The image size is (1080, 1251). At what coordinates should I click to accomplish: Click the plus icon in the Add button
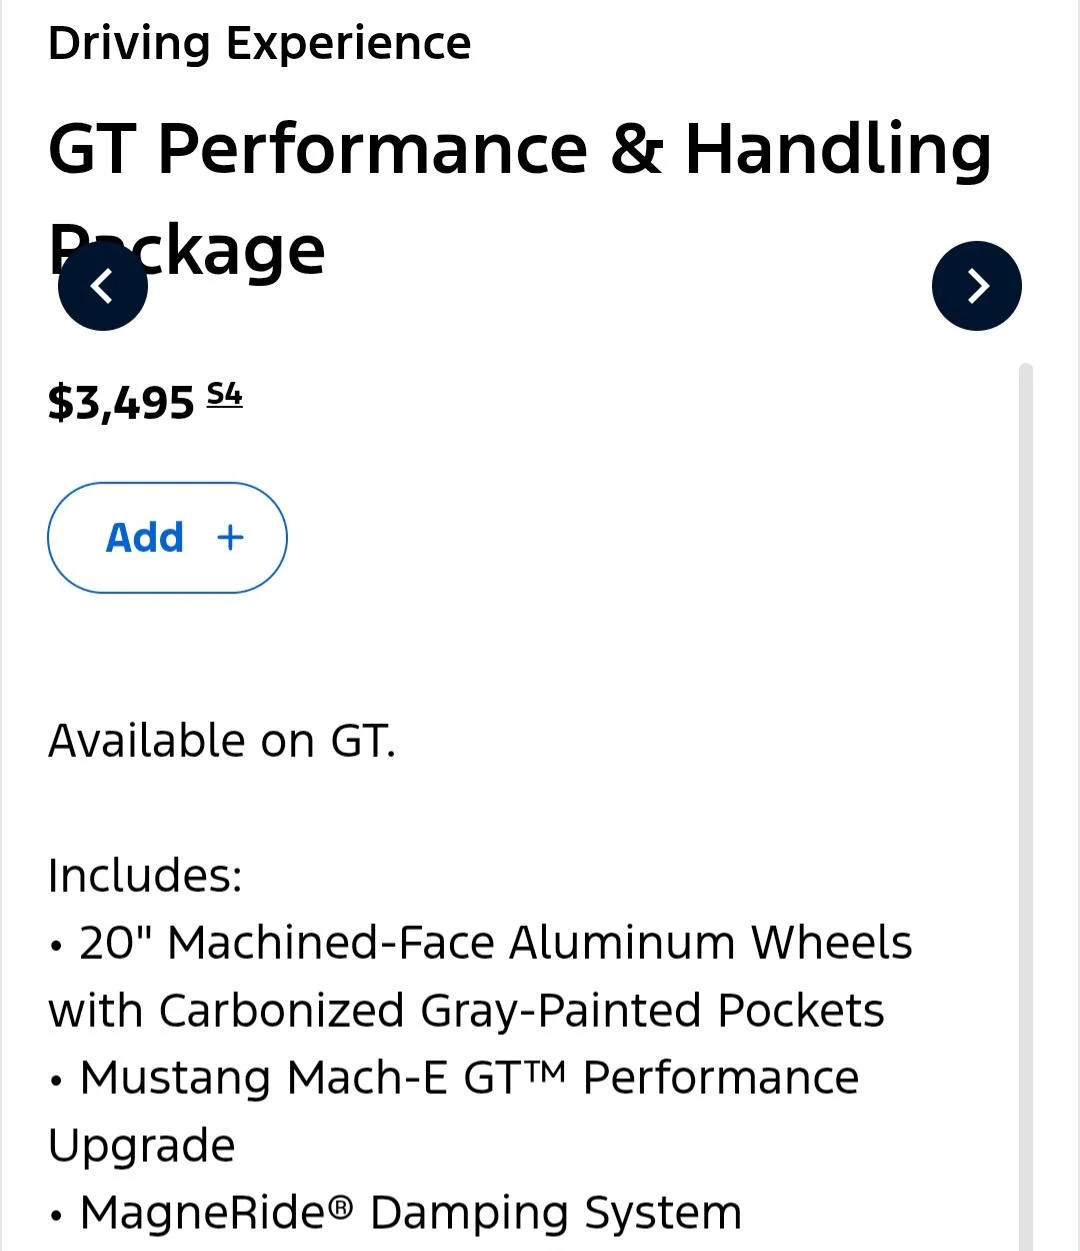point(230,538)
